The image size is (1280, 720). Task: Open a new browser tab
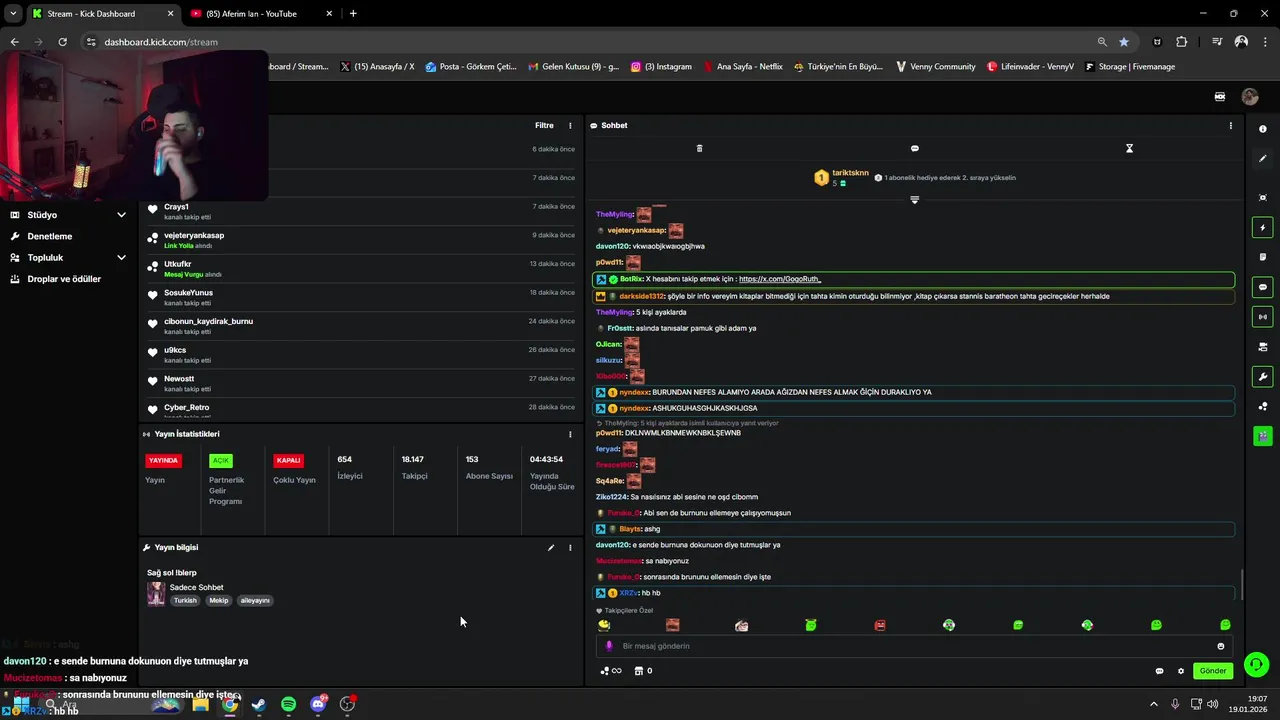[x=353, y=14]
